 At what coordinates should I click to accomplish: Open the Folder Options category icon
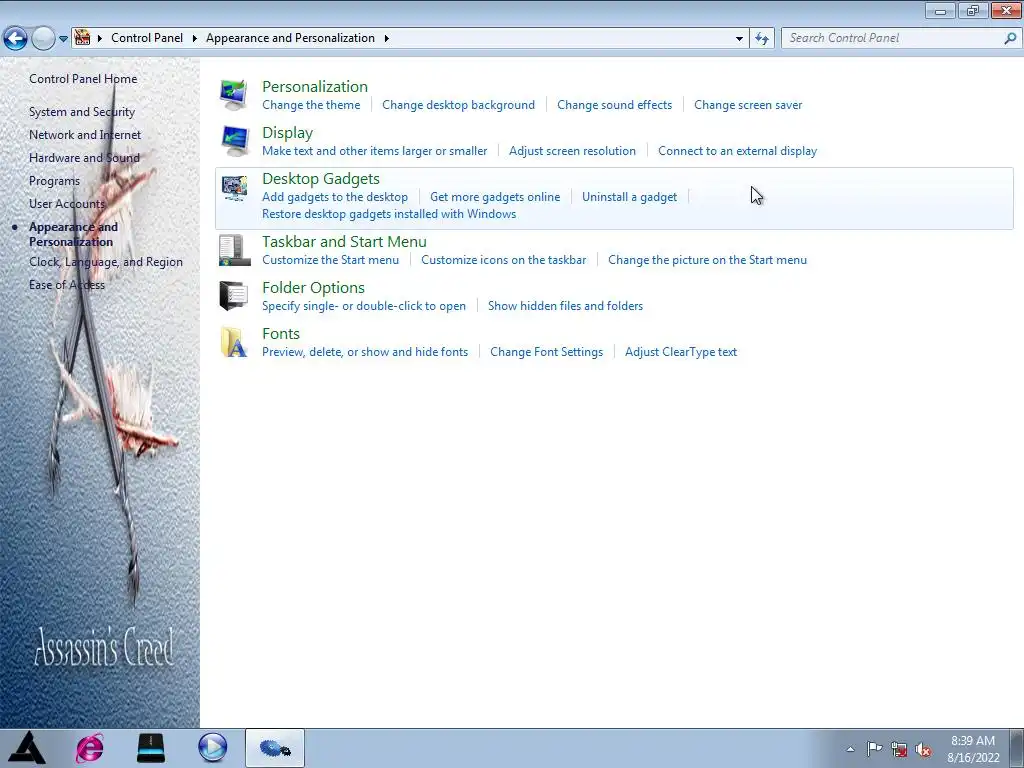(234, 296)
